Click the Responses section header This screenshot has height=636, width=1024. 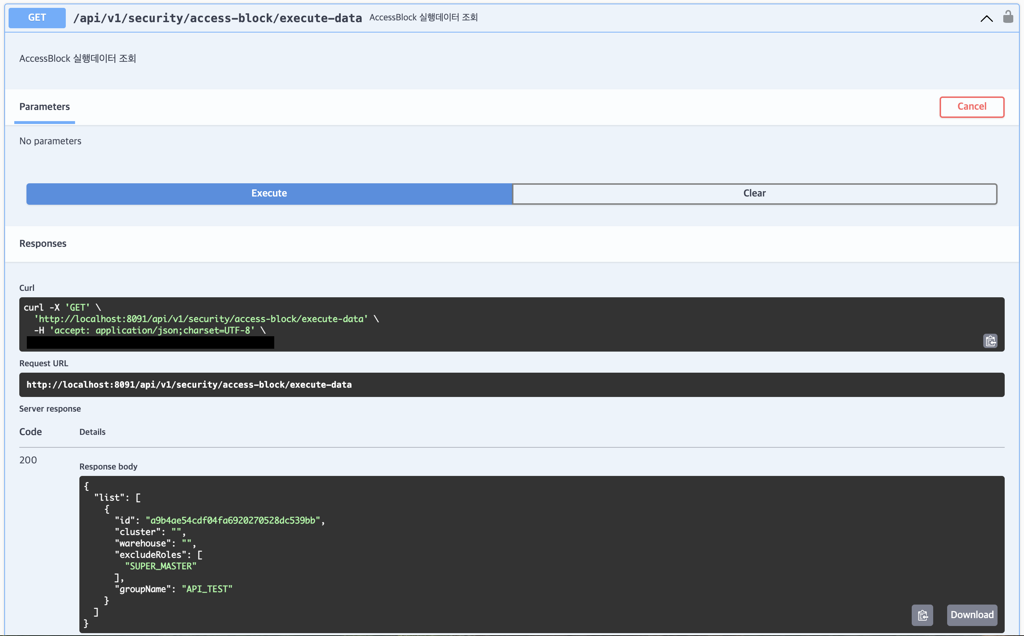pyautogui.click(x=43, y=243)
